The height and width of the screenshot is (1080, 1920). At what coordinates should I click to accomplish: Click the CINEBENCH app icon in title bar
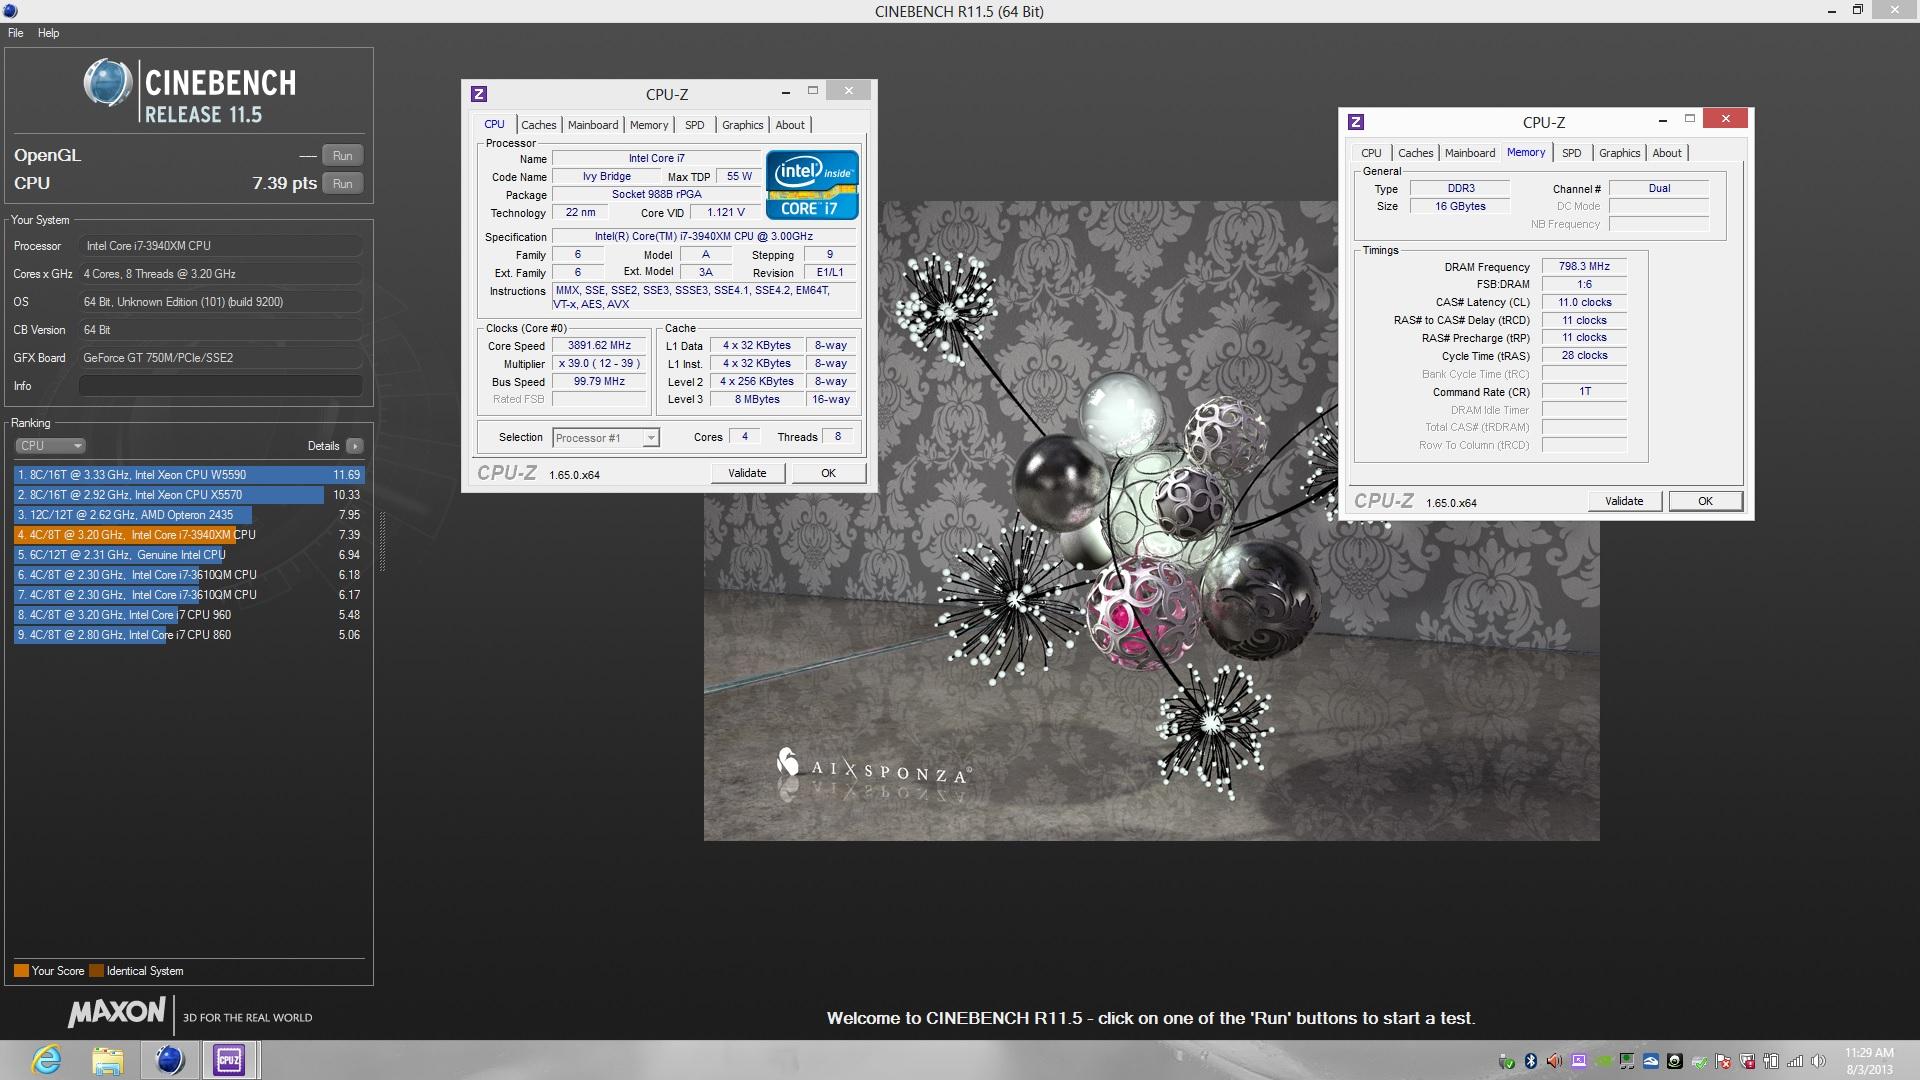[10, 11]
